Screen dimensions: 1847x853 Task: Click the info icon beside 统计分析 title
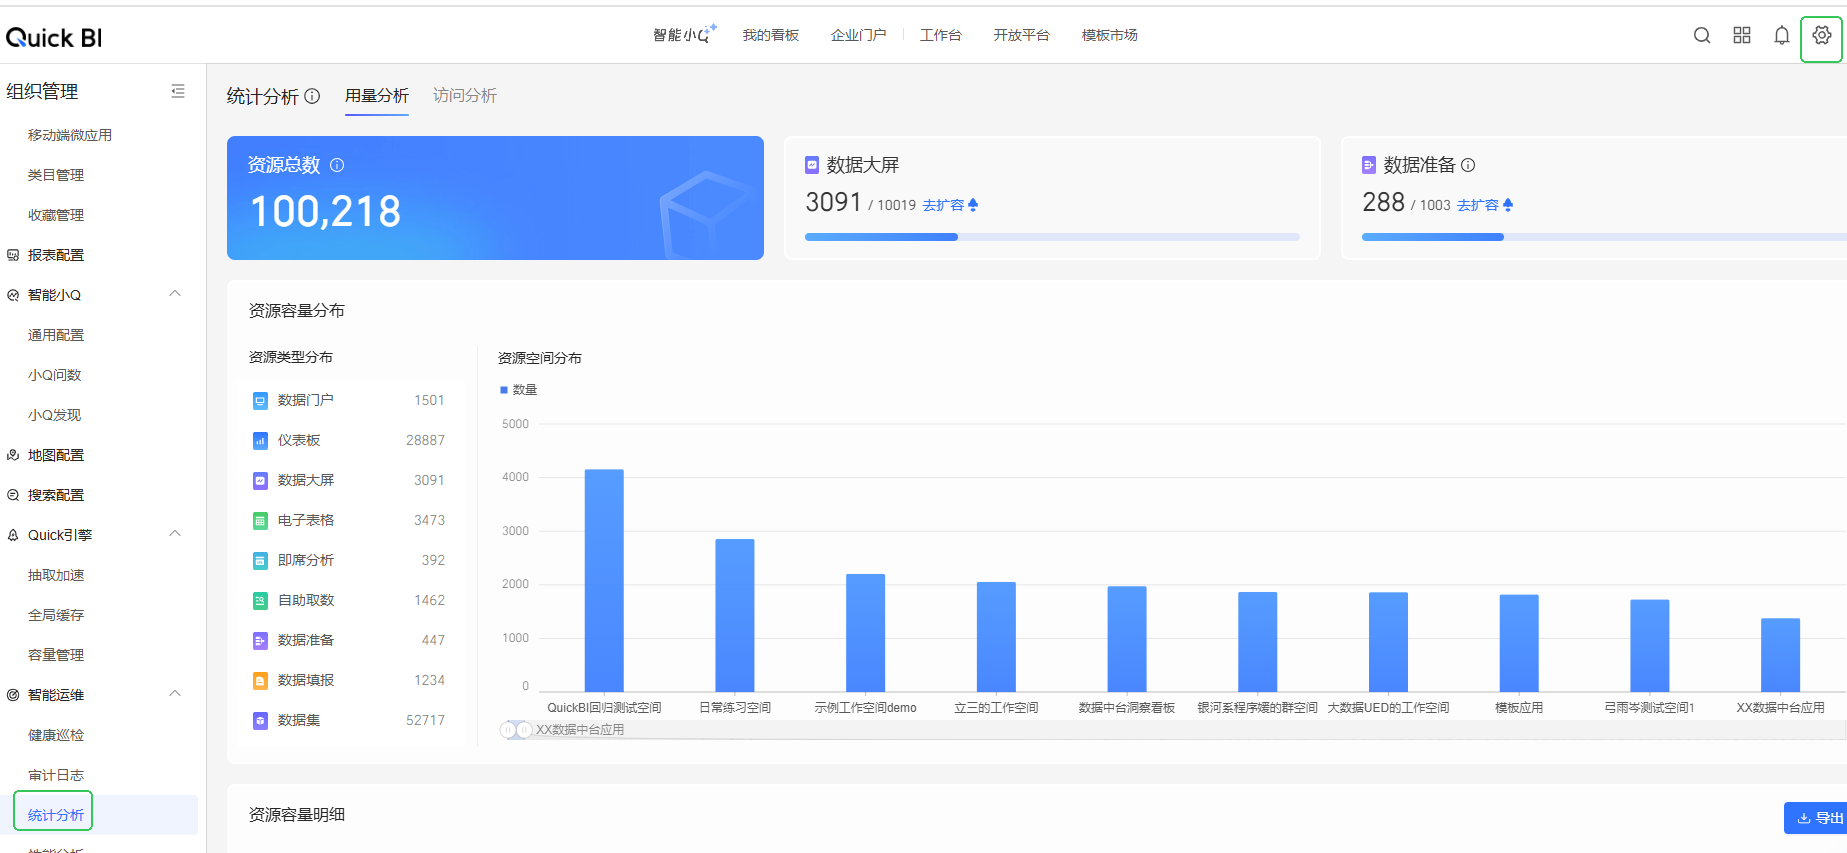tap(312, 96)
